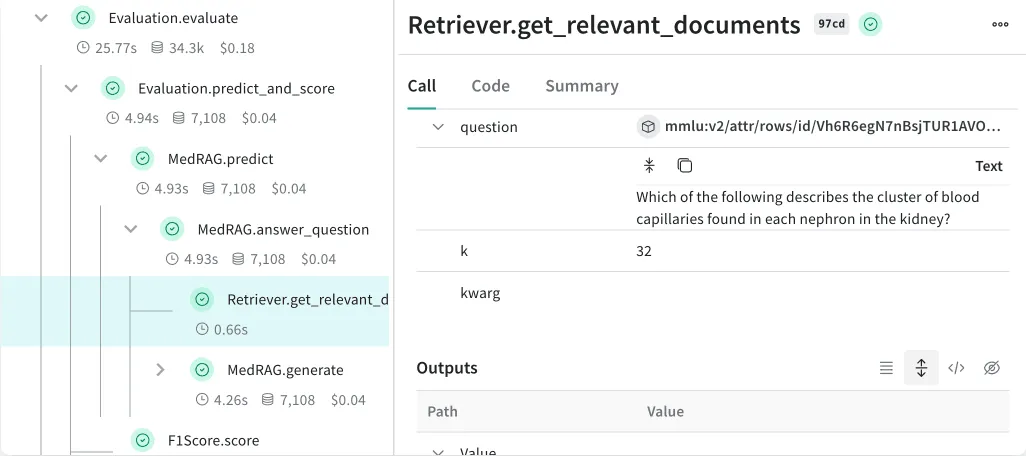The height and width of the screenshot is (456, 1026).
Task: Collapse the question input row
Action: tap(438, 127)
